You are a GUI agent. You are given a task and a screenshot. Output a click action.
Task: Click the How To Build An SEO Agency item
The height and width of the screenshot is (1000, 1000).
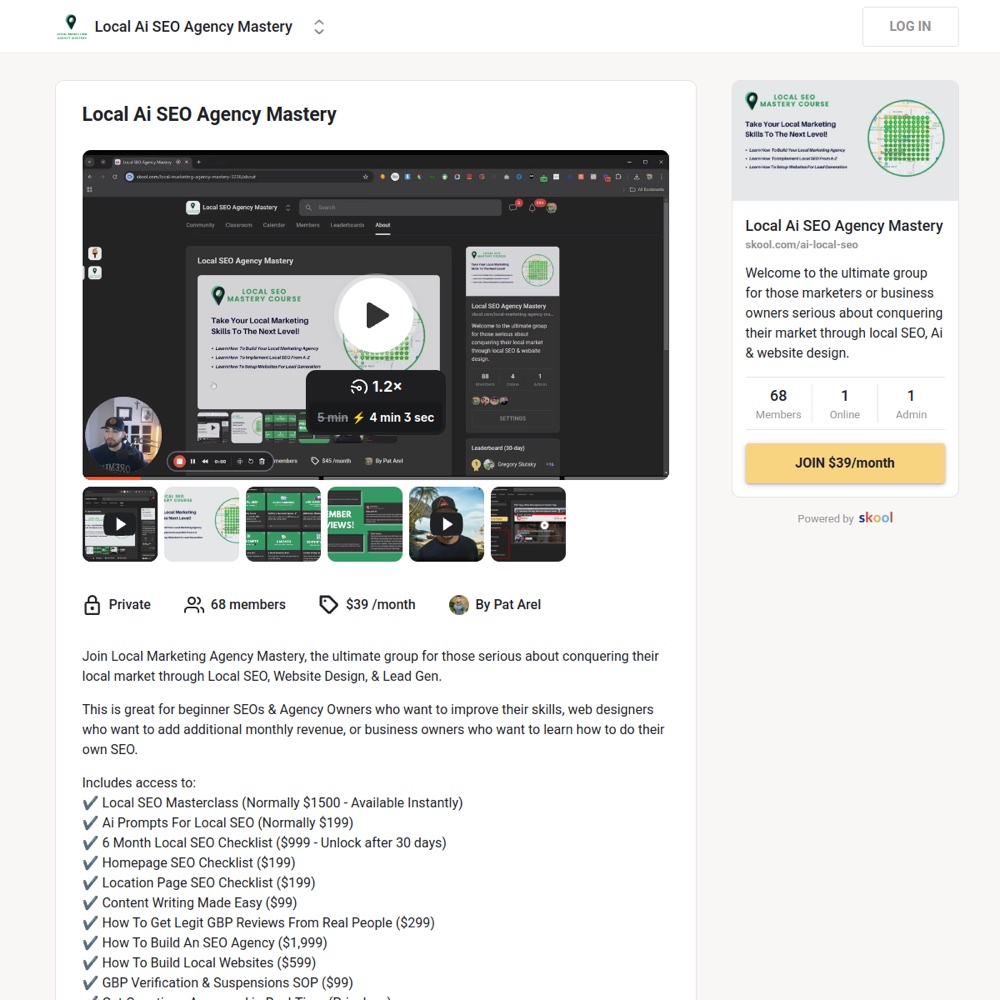(205, 943)
